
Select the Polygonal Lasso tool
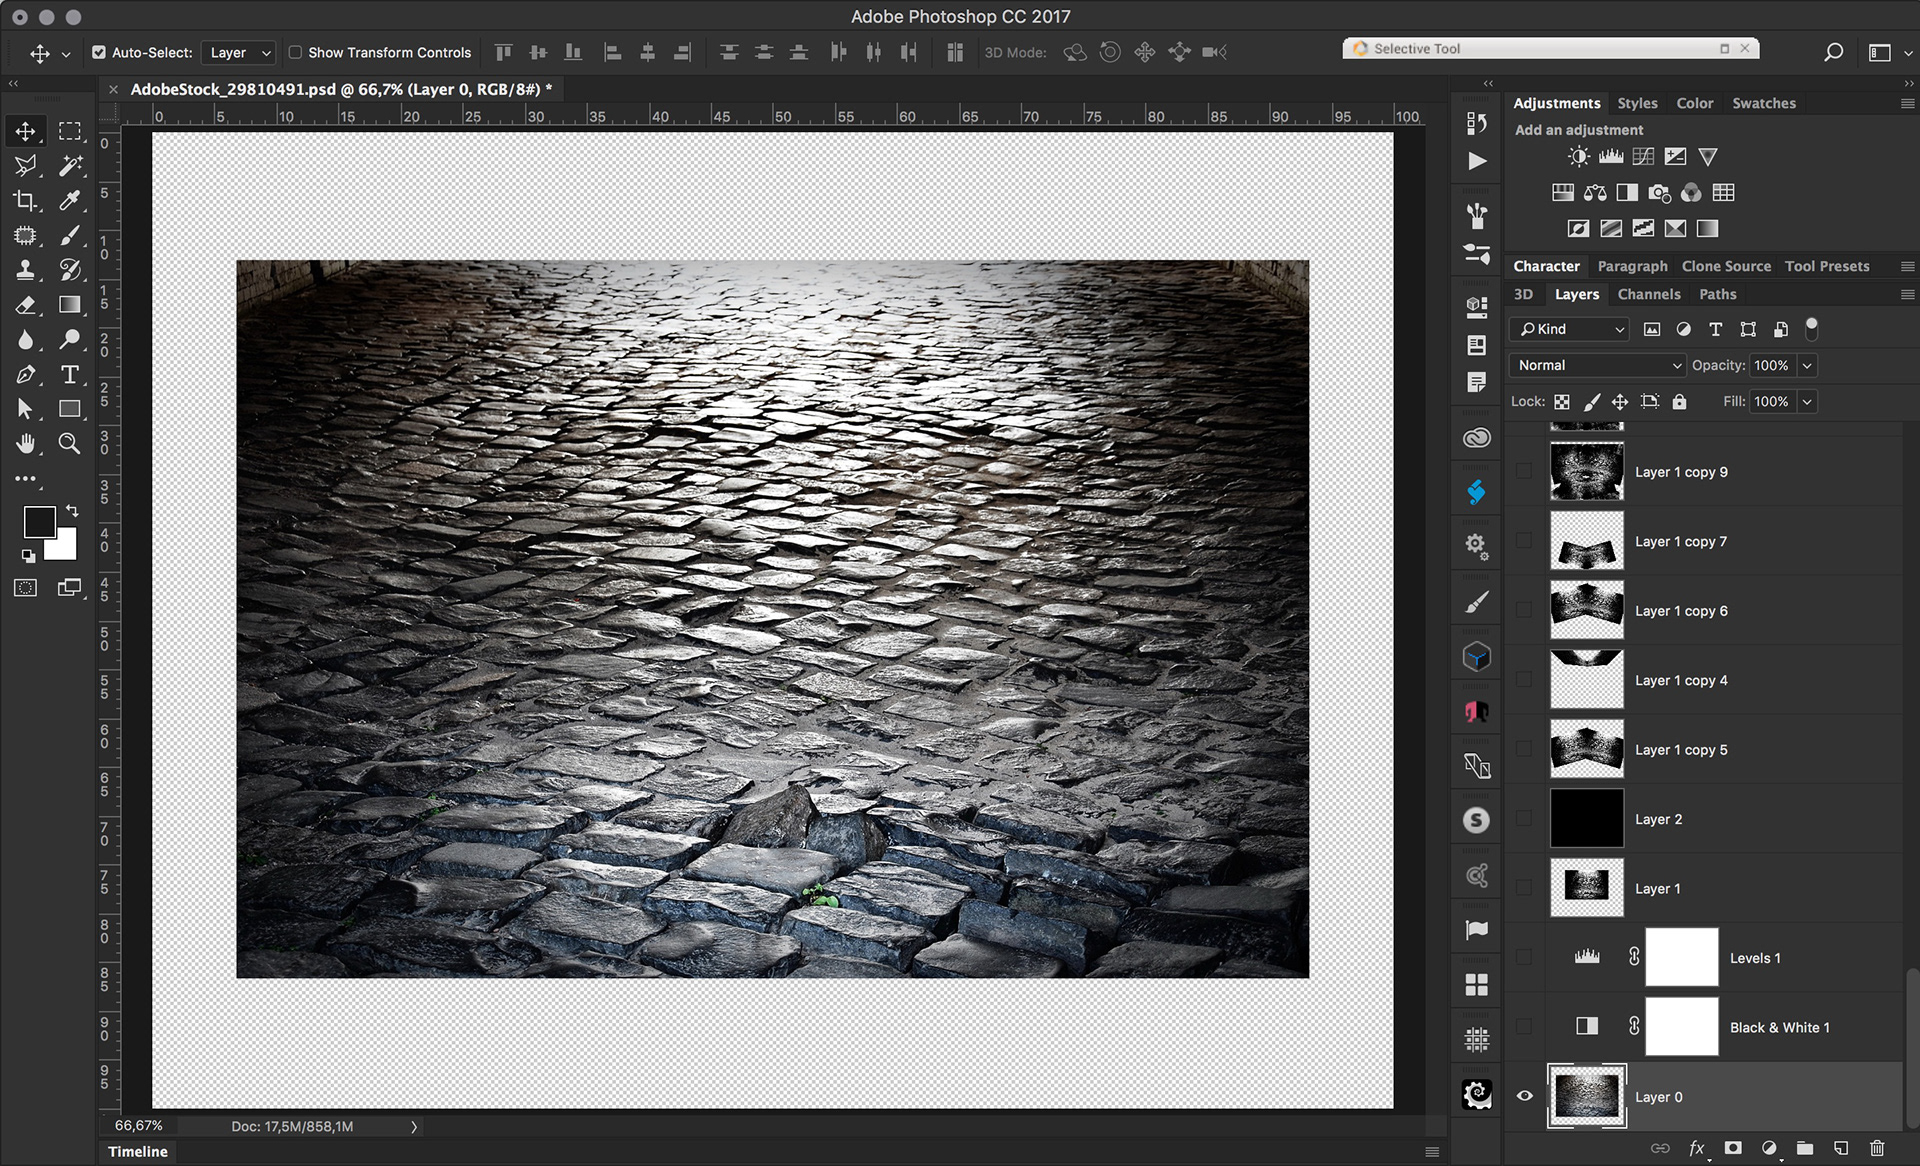pos(25,166)
